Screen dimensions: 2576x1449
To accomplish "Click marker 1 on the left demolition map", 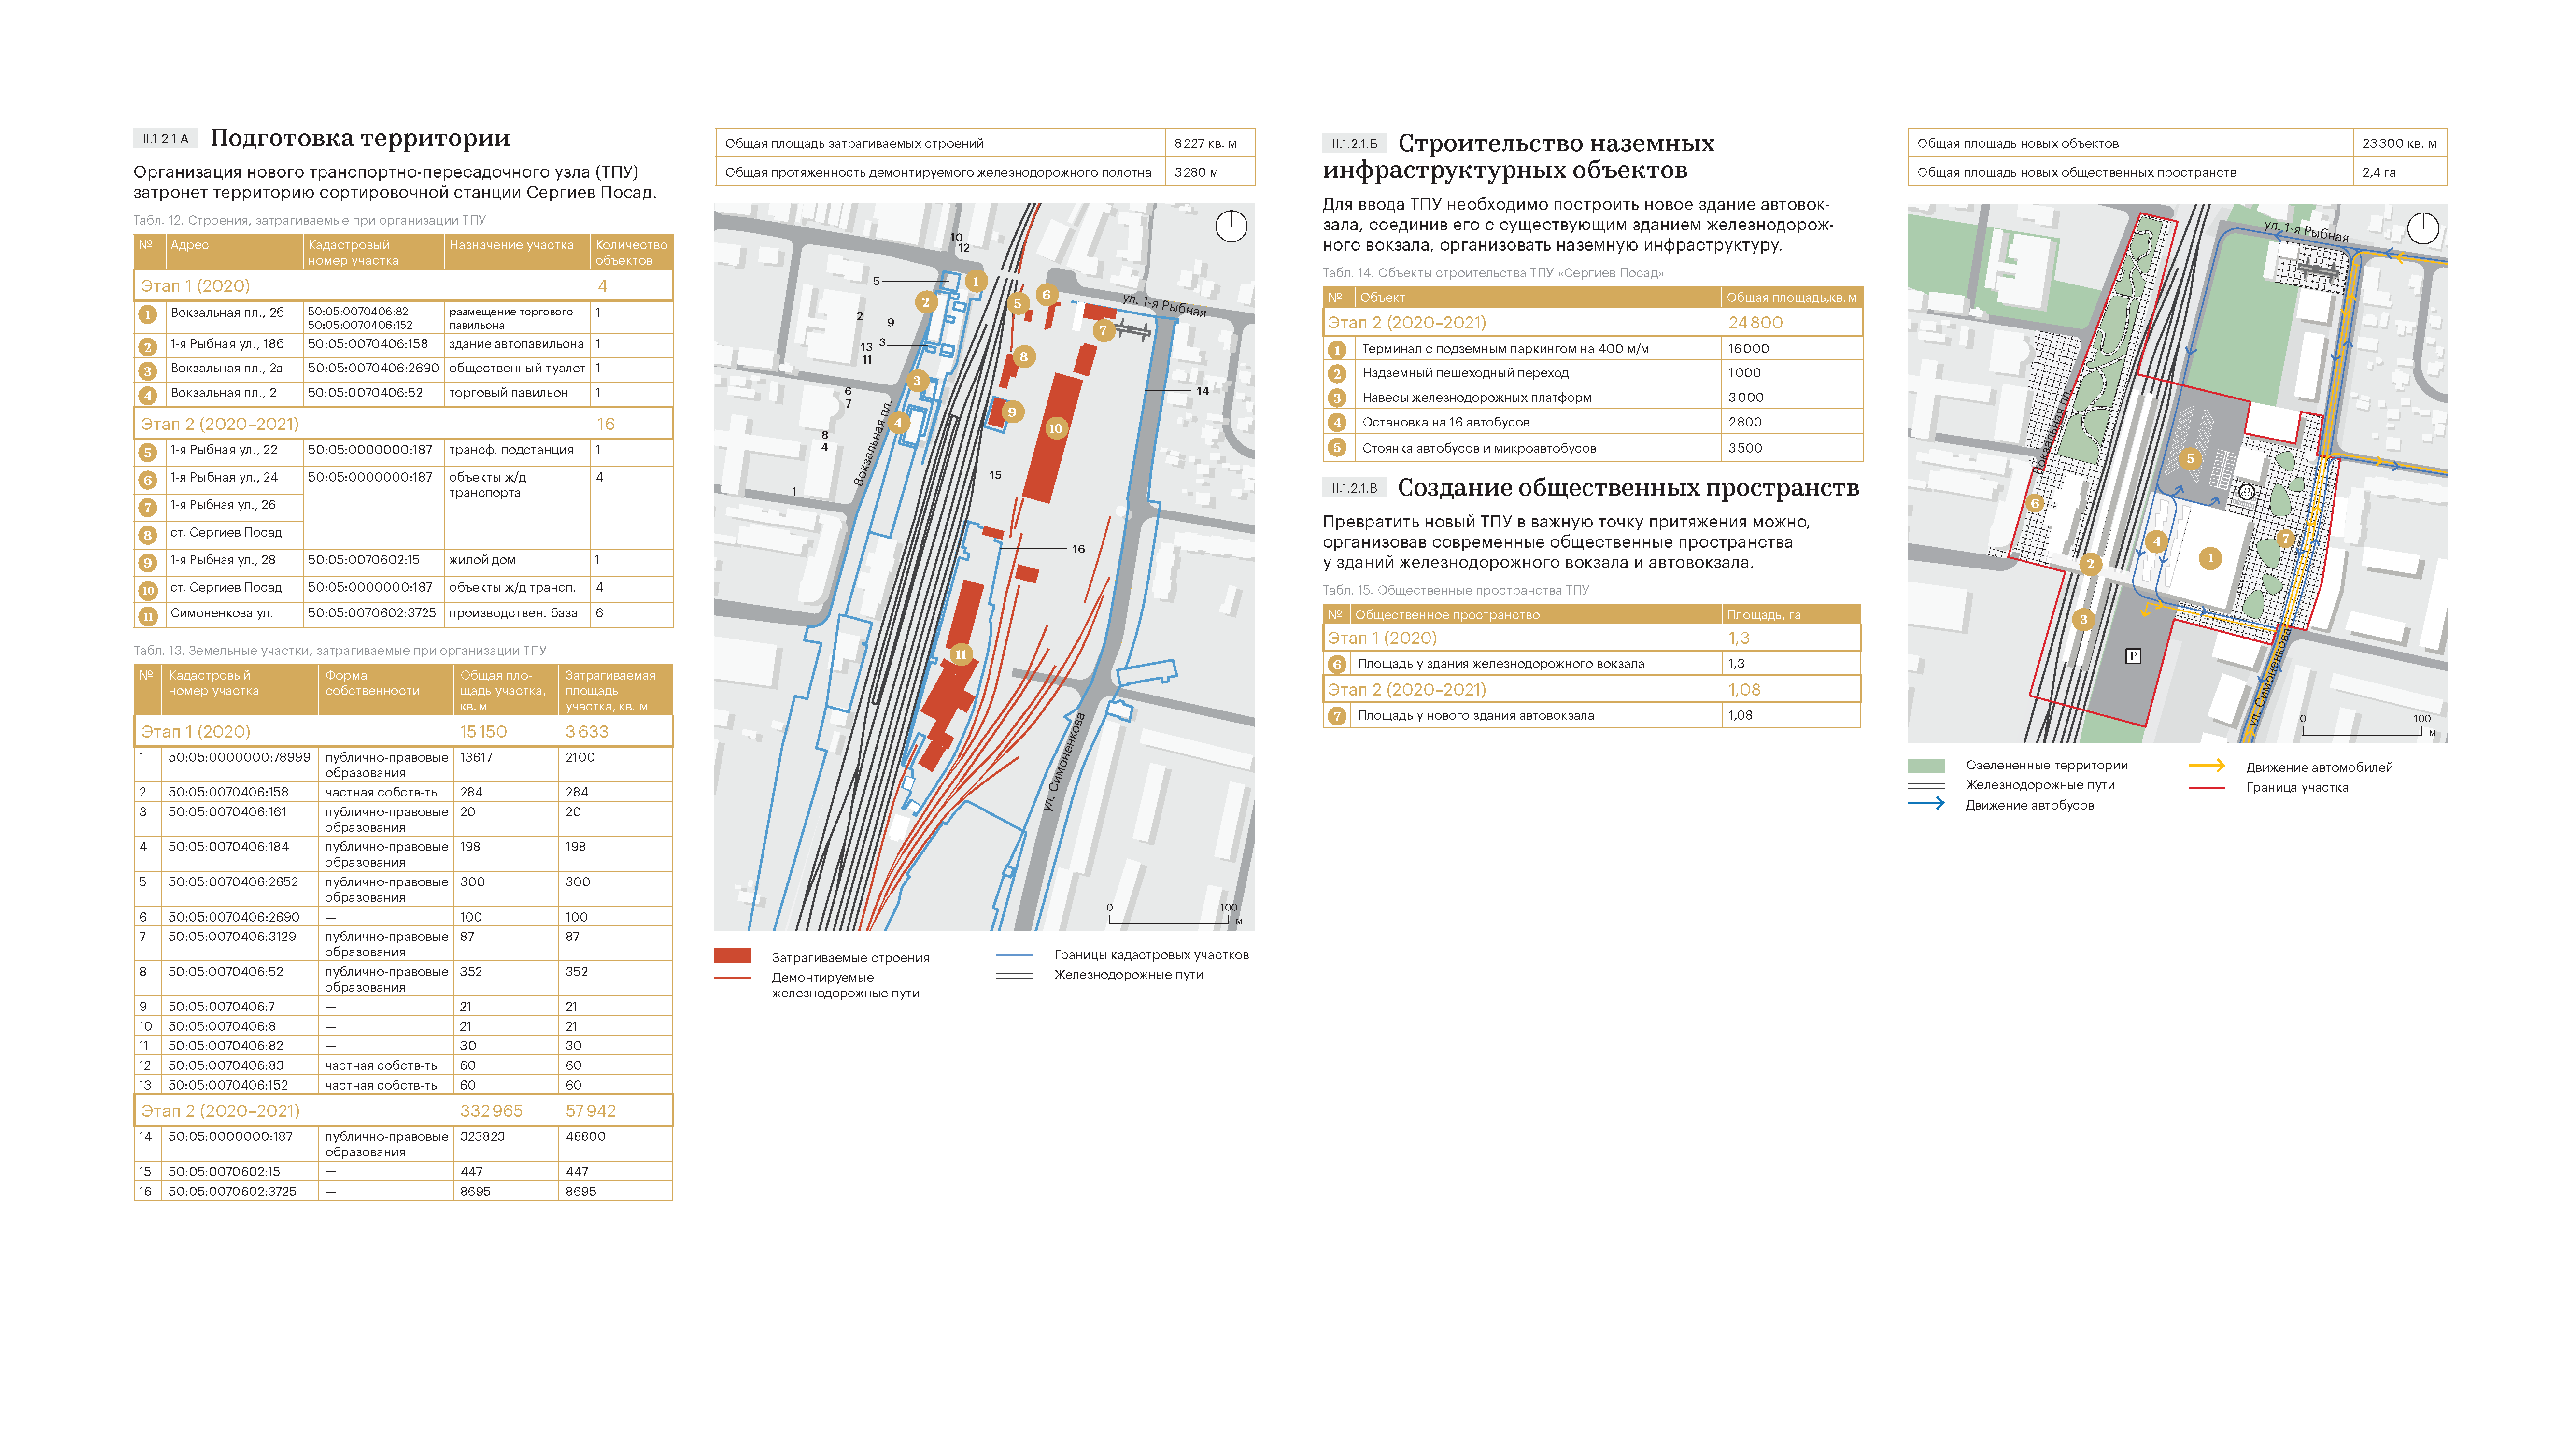I will point(975,282).
